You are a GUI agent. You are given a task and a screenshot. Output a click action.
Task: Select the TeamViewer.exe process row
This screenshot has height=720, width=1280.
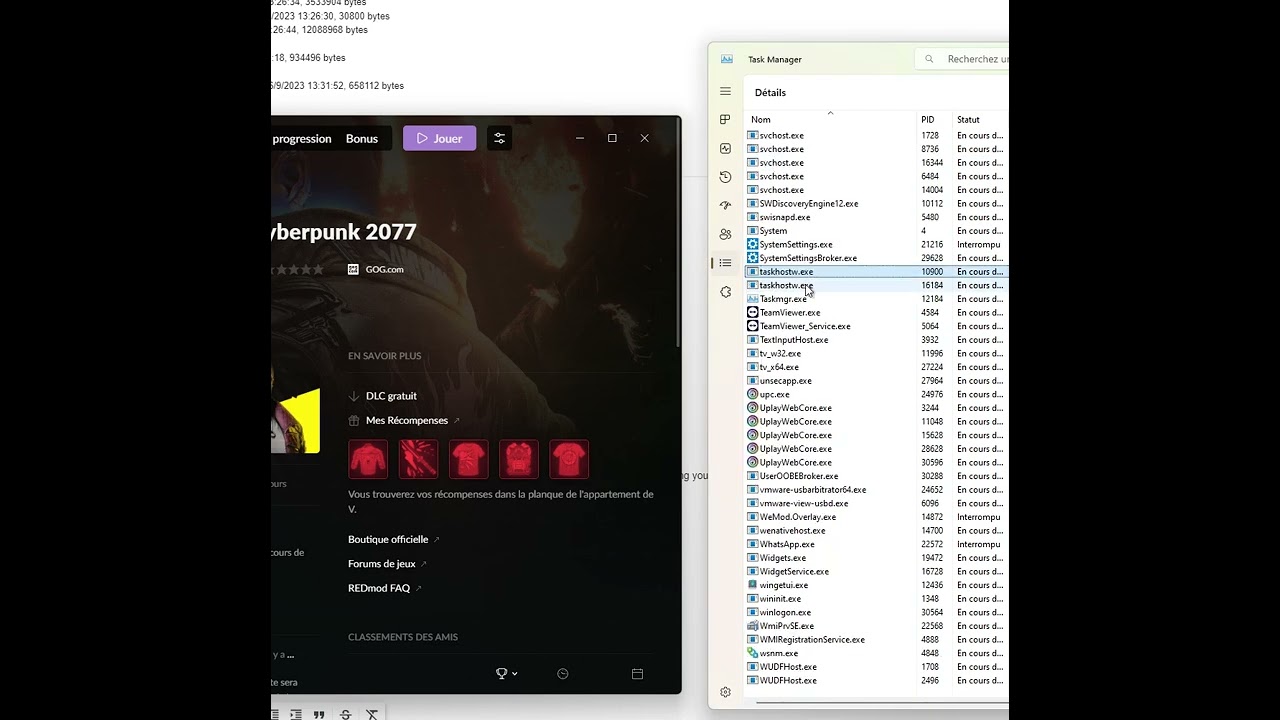[877, 312]
